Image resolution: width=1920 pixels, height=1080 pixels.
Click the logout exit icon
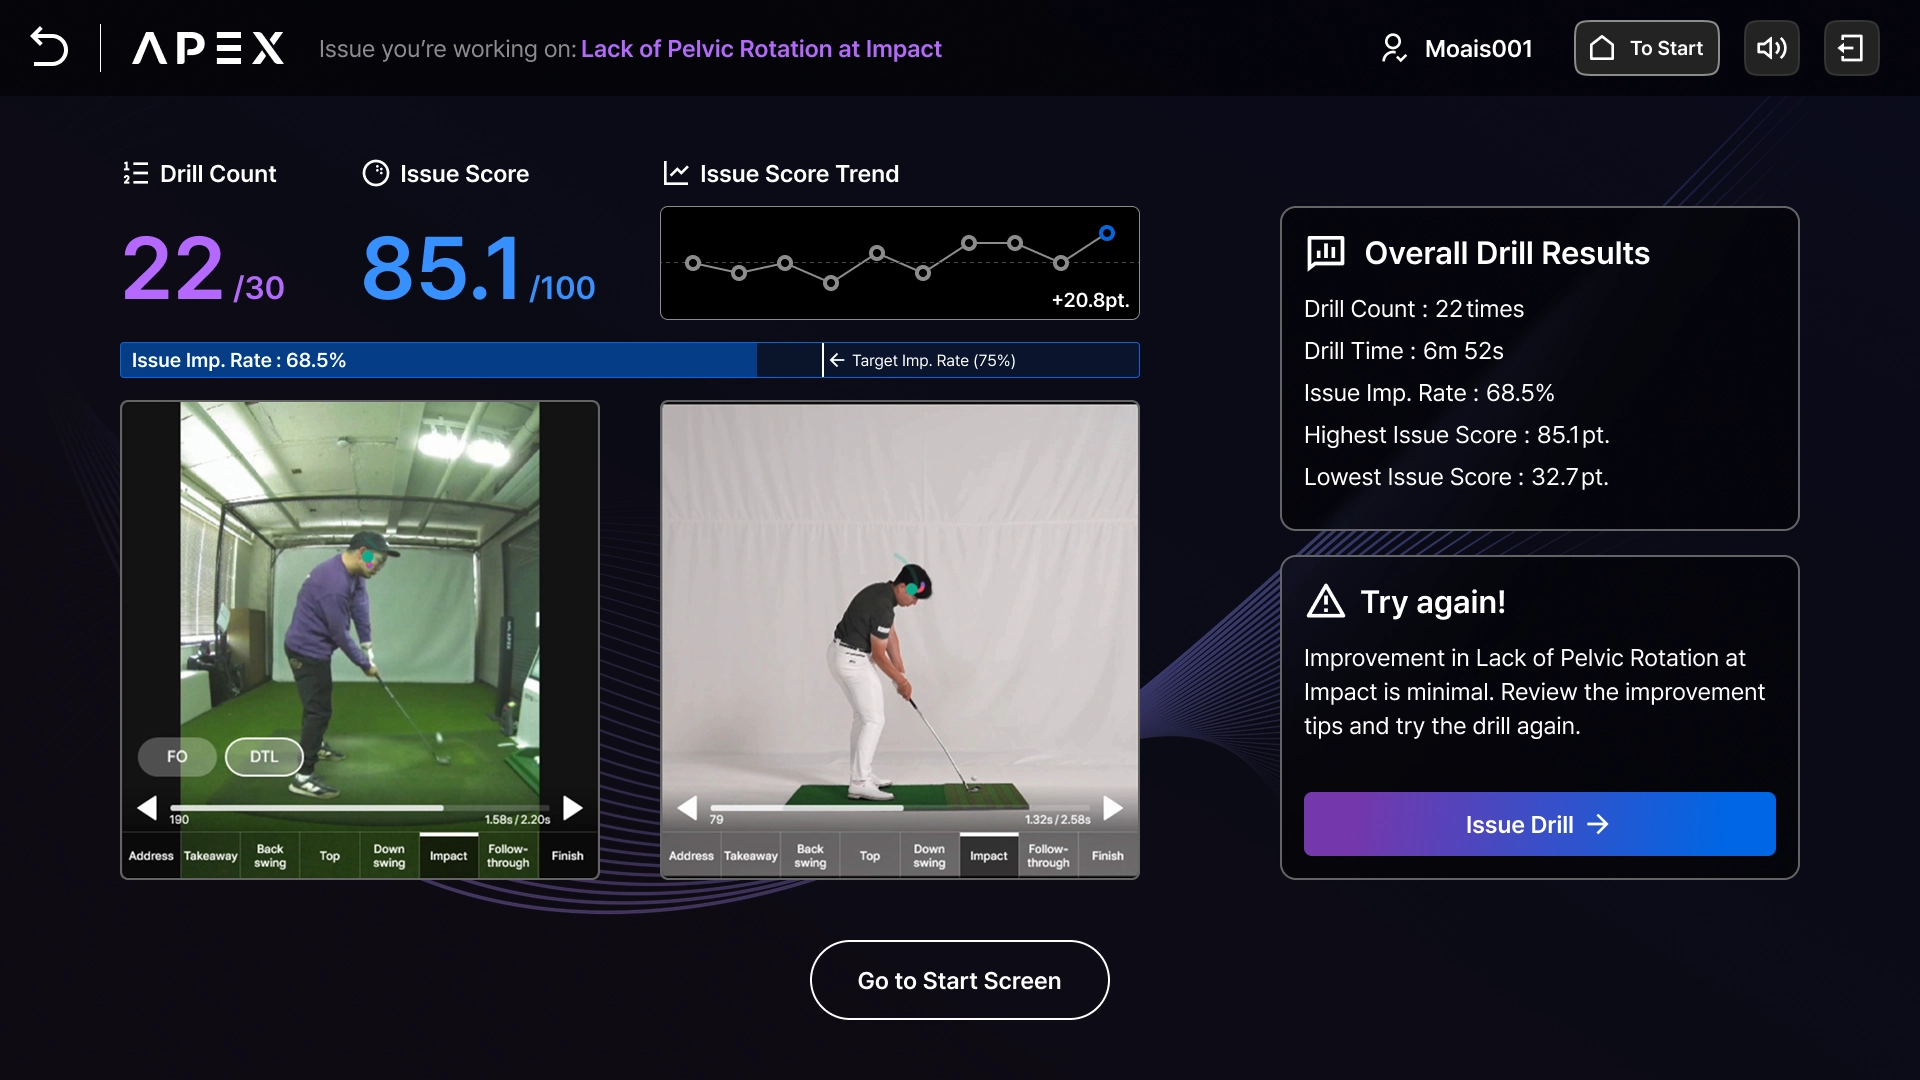[x=1851, y=48]
